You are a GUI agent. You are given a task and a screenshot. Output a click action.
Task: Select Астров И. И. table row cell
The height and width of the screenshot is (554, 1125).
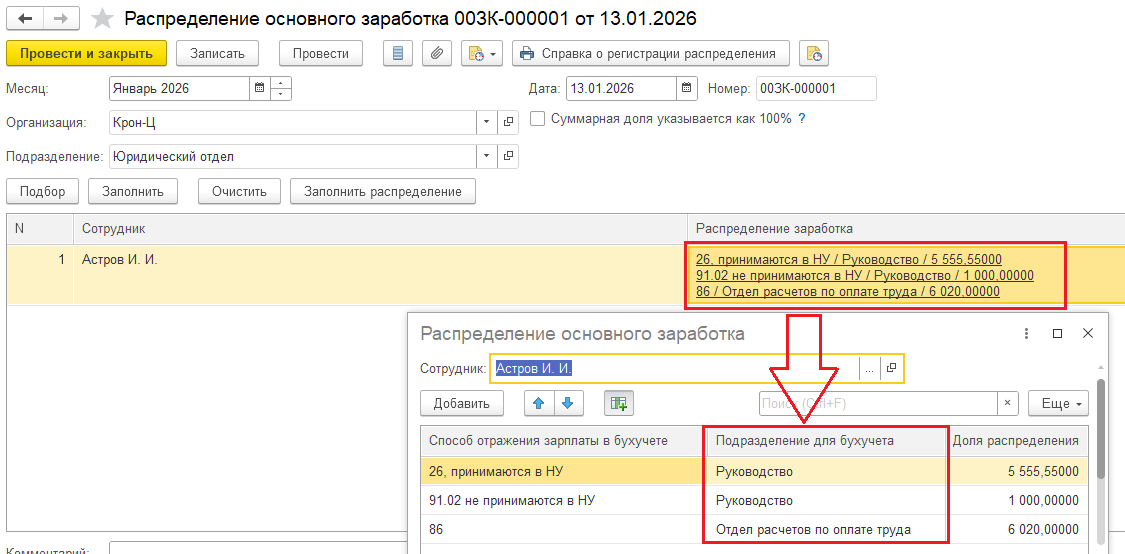380,275
